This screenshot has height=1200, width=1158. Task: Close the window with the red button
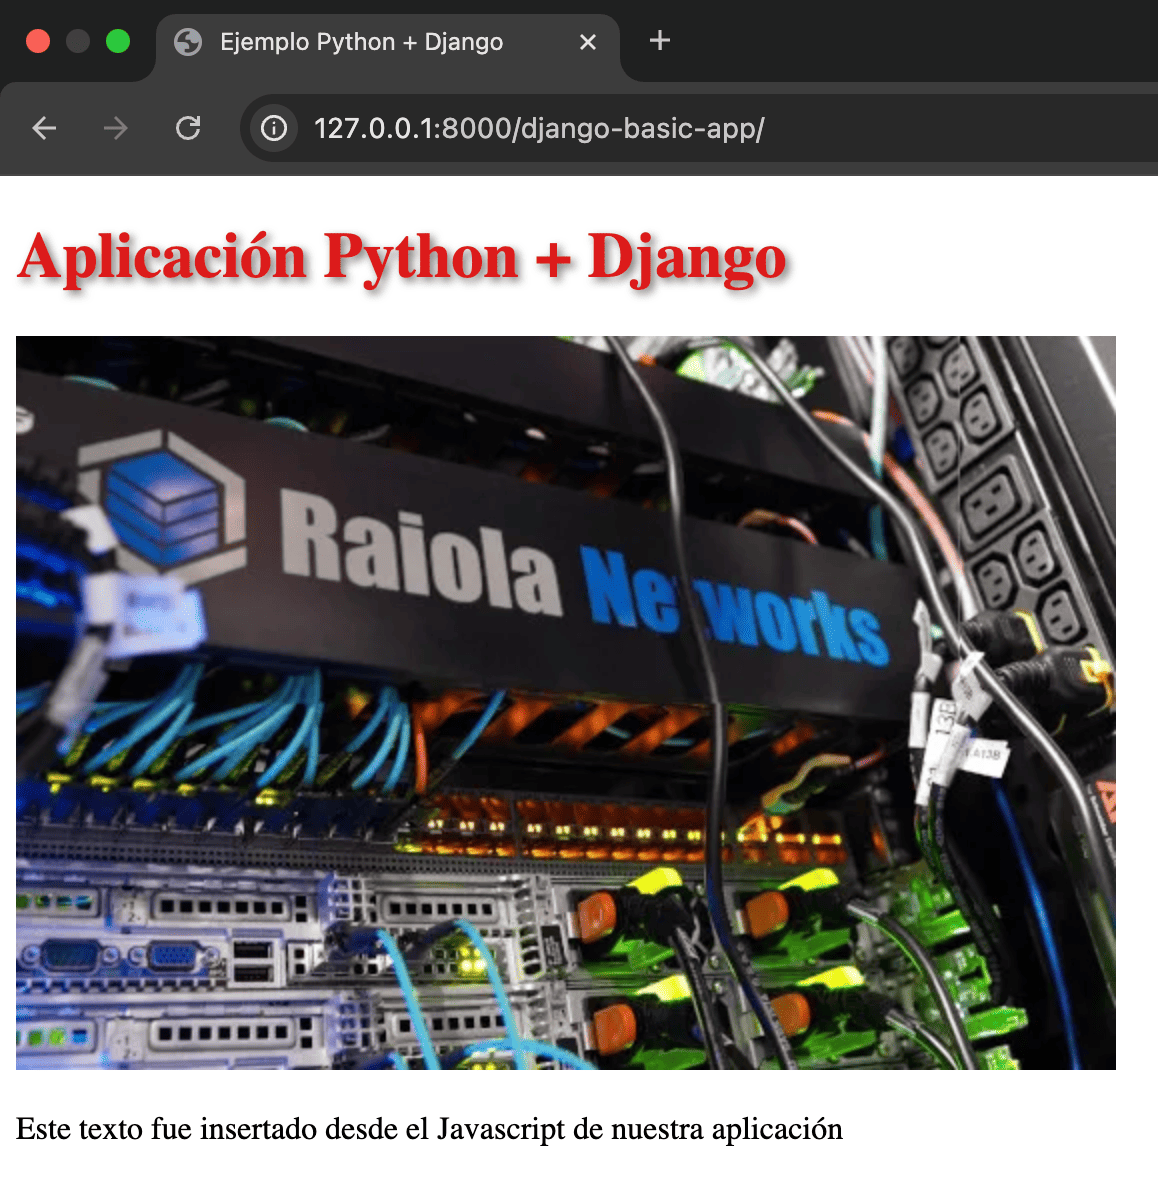(x=38, y=41)
